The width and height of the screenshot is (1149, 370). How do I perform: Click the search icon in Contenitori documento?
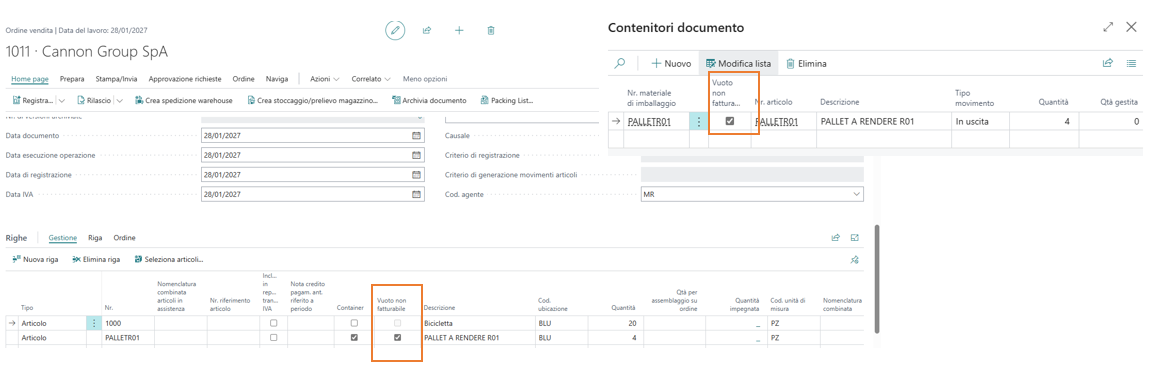[x=620, y=64]
